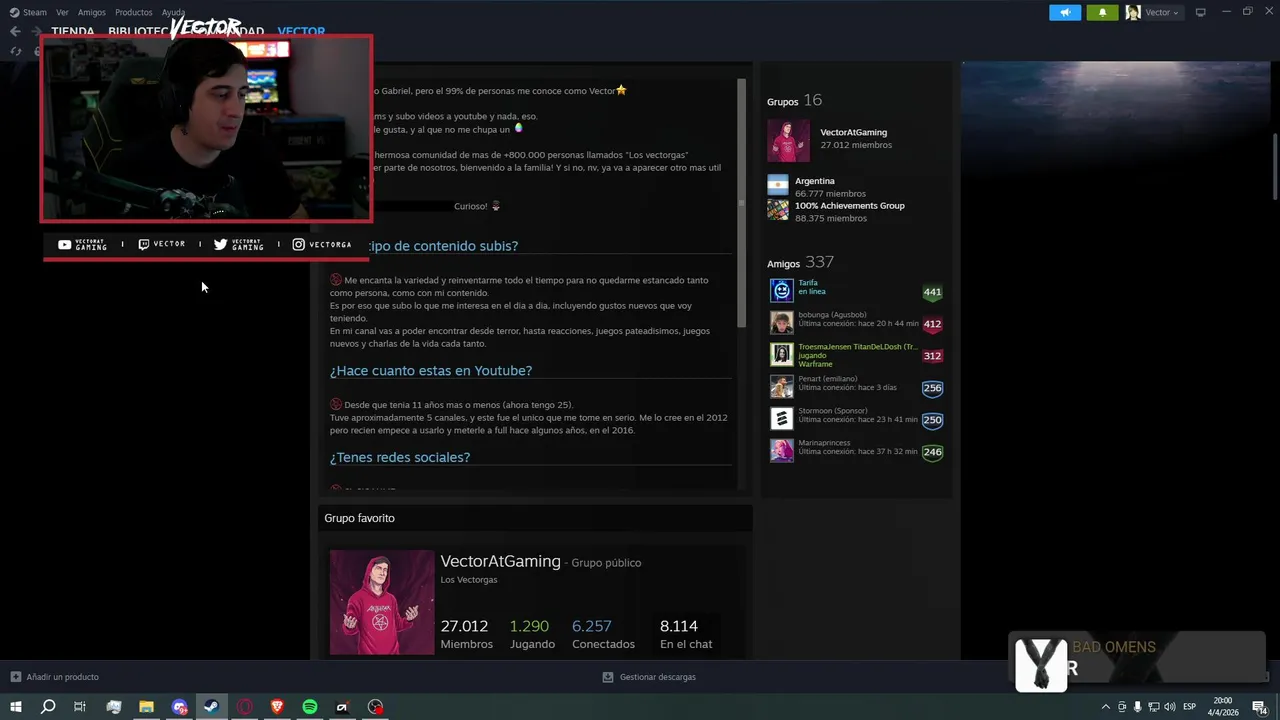Show hidden system tray icons
Viewport: 1280px width, 720px height.
tap(1105, 707)
